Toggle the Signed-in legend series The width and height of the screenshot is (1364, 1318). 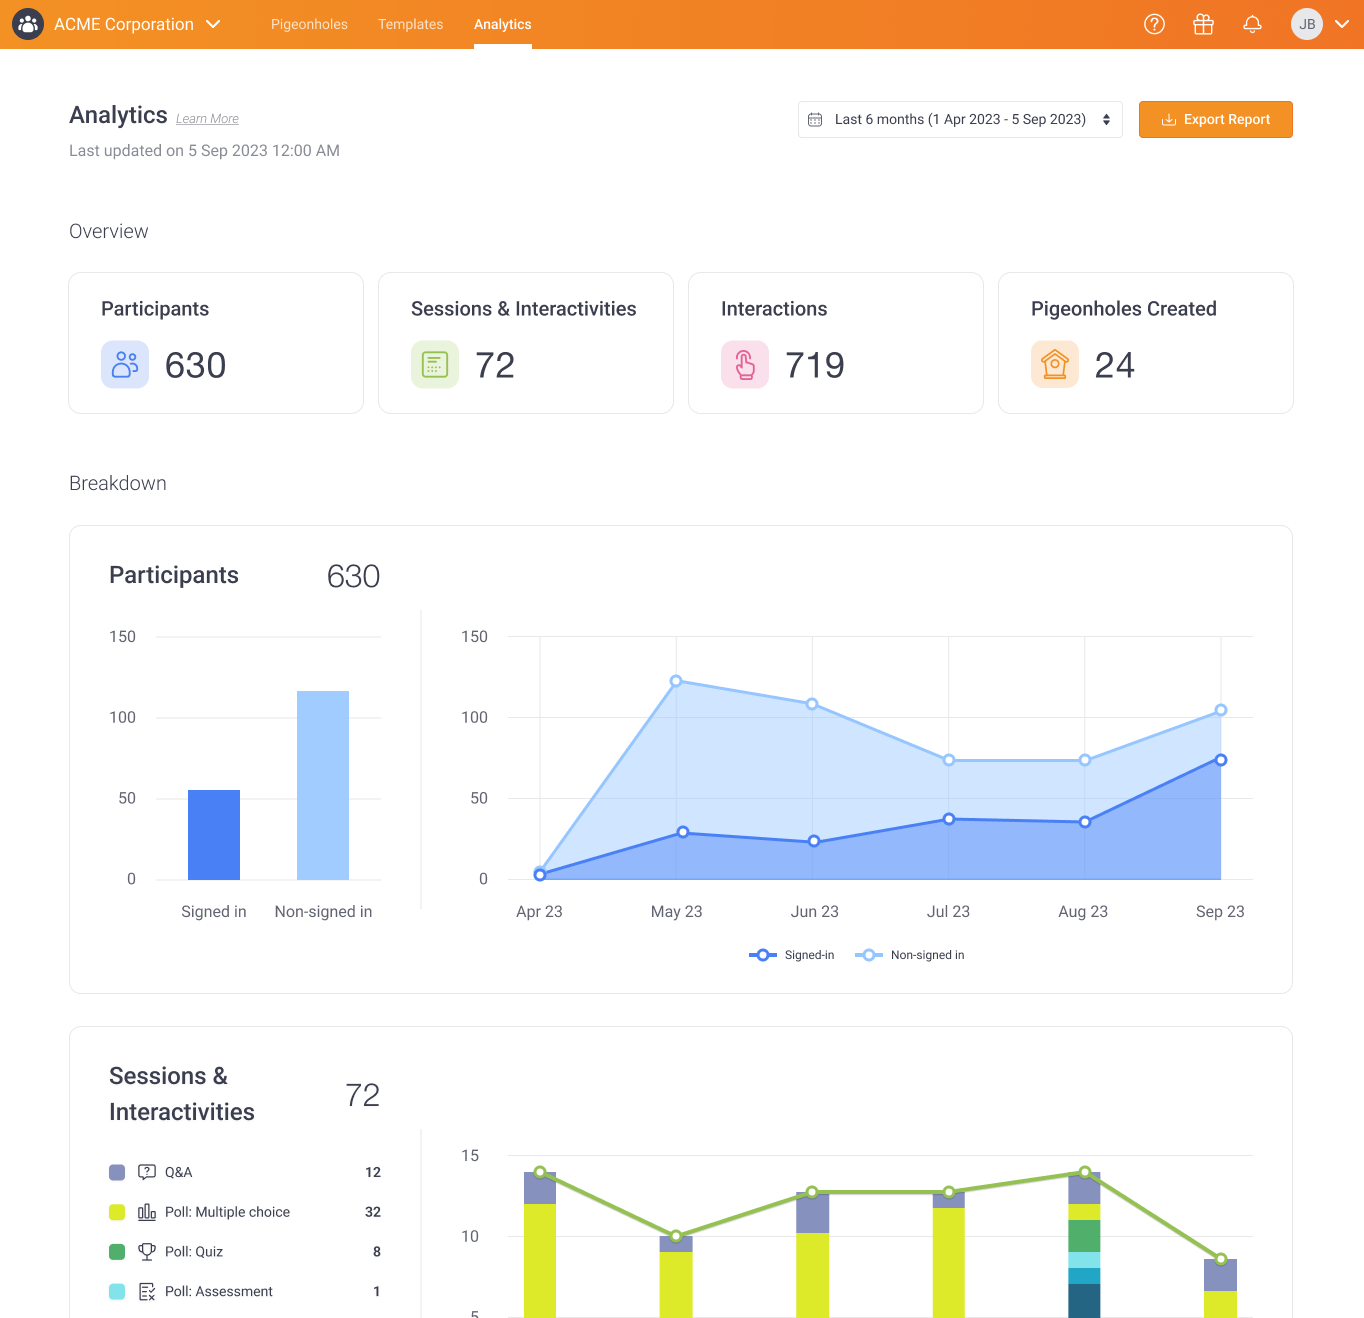click(792, 955)
